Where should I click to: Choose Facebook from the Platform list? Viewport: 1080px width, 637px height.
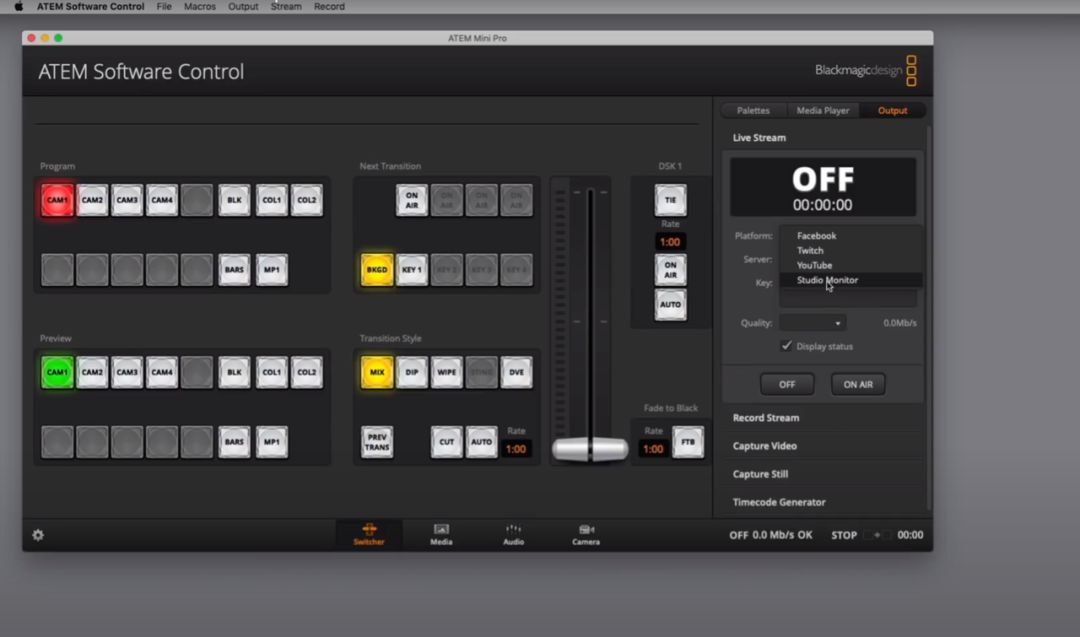[x=851, y=236]
